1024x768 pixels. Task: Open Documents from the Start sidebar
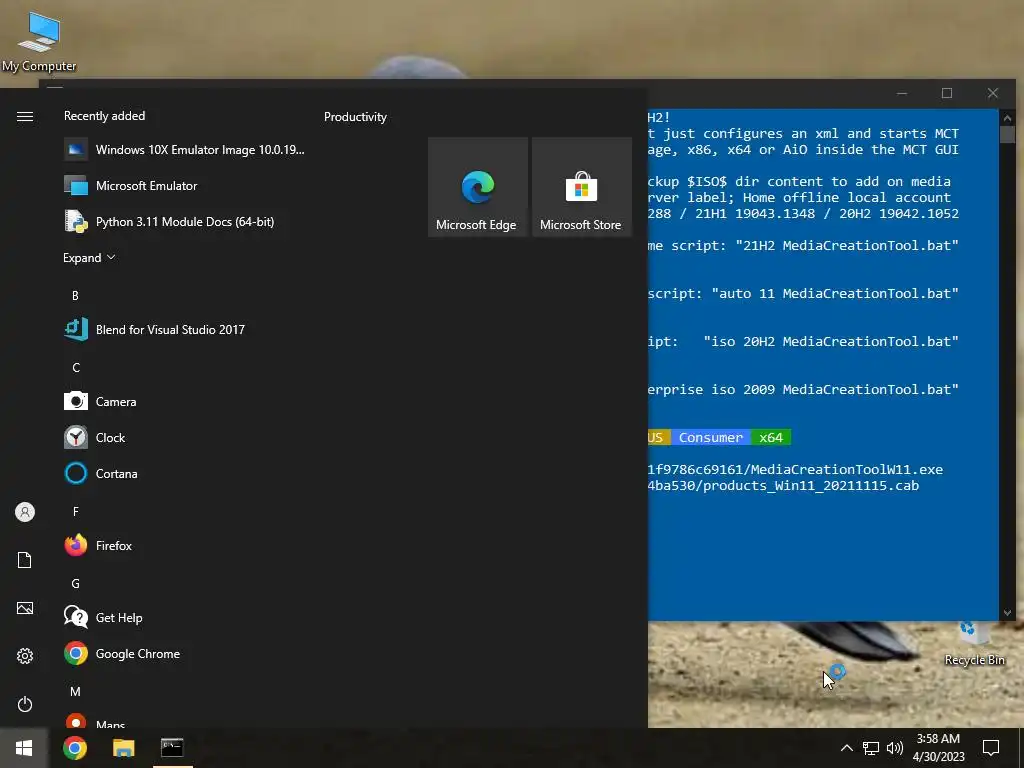(x=25, y=560)
